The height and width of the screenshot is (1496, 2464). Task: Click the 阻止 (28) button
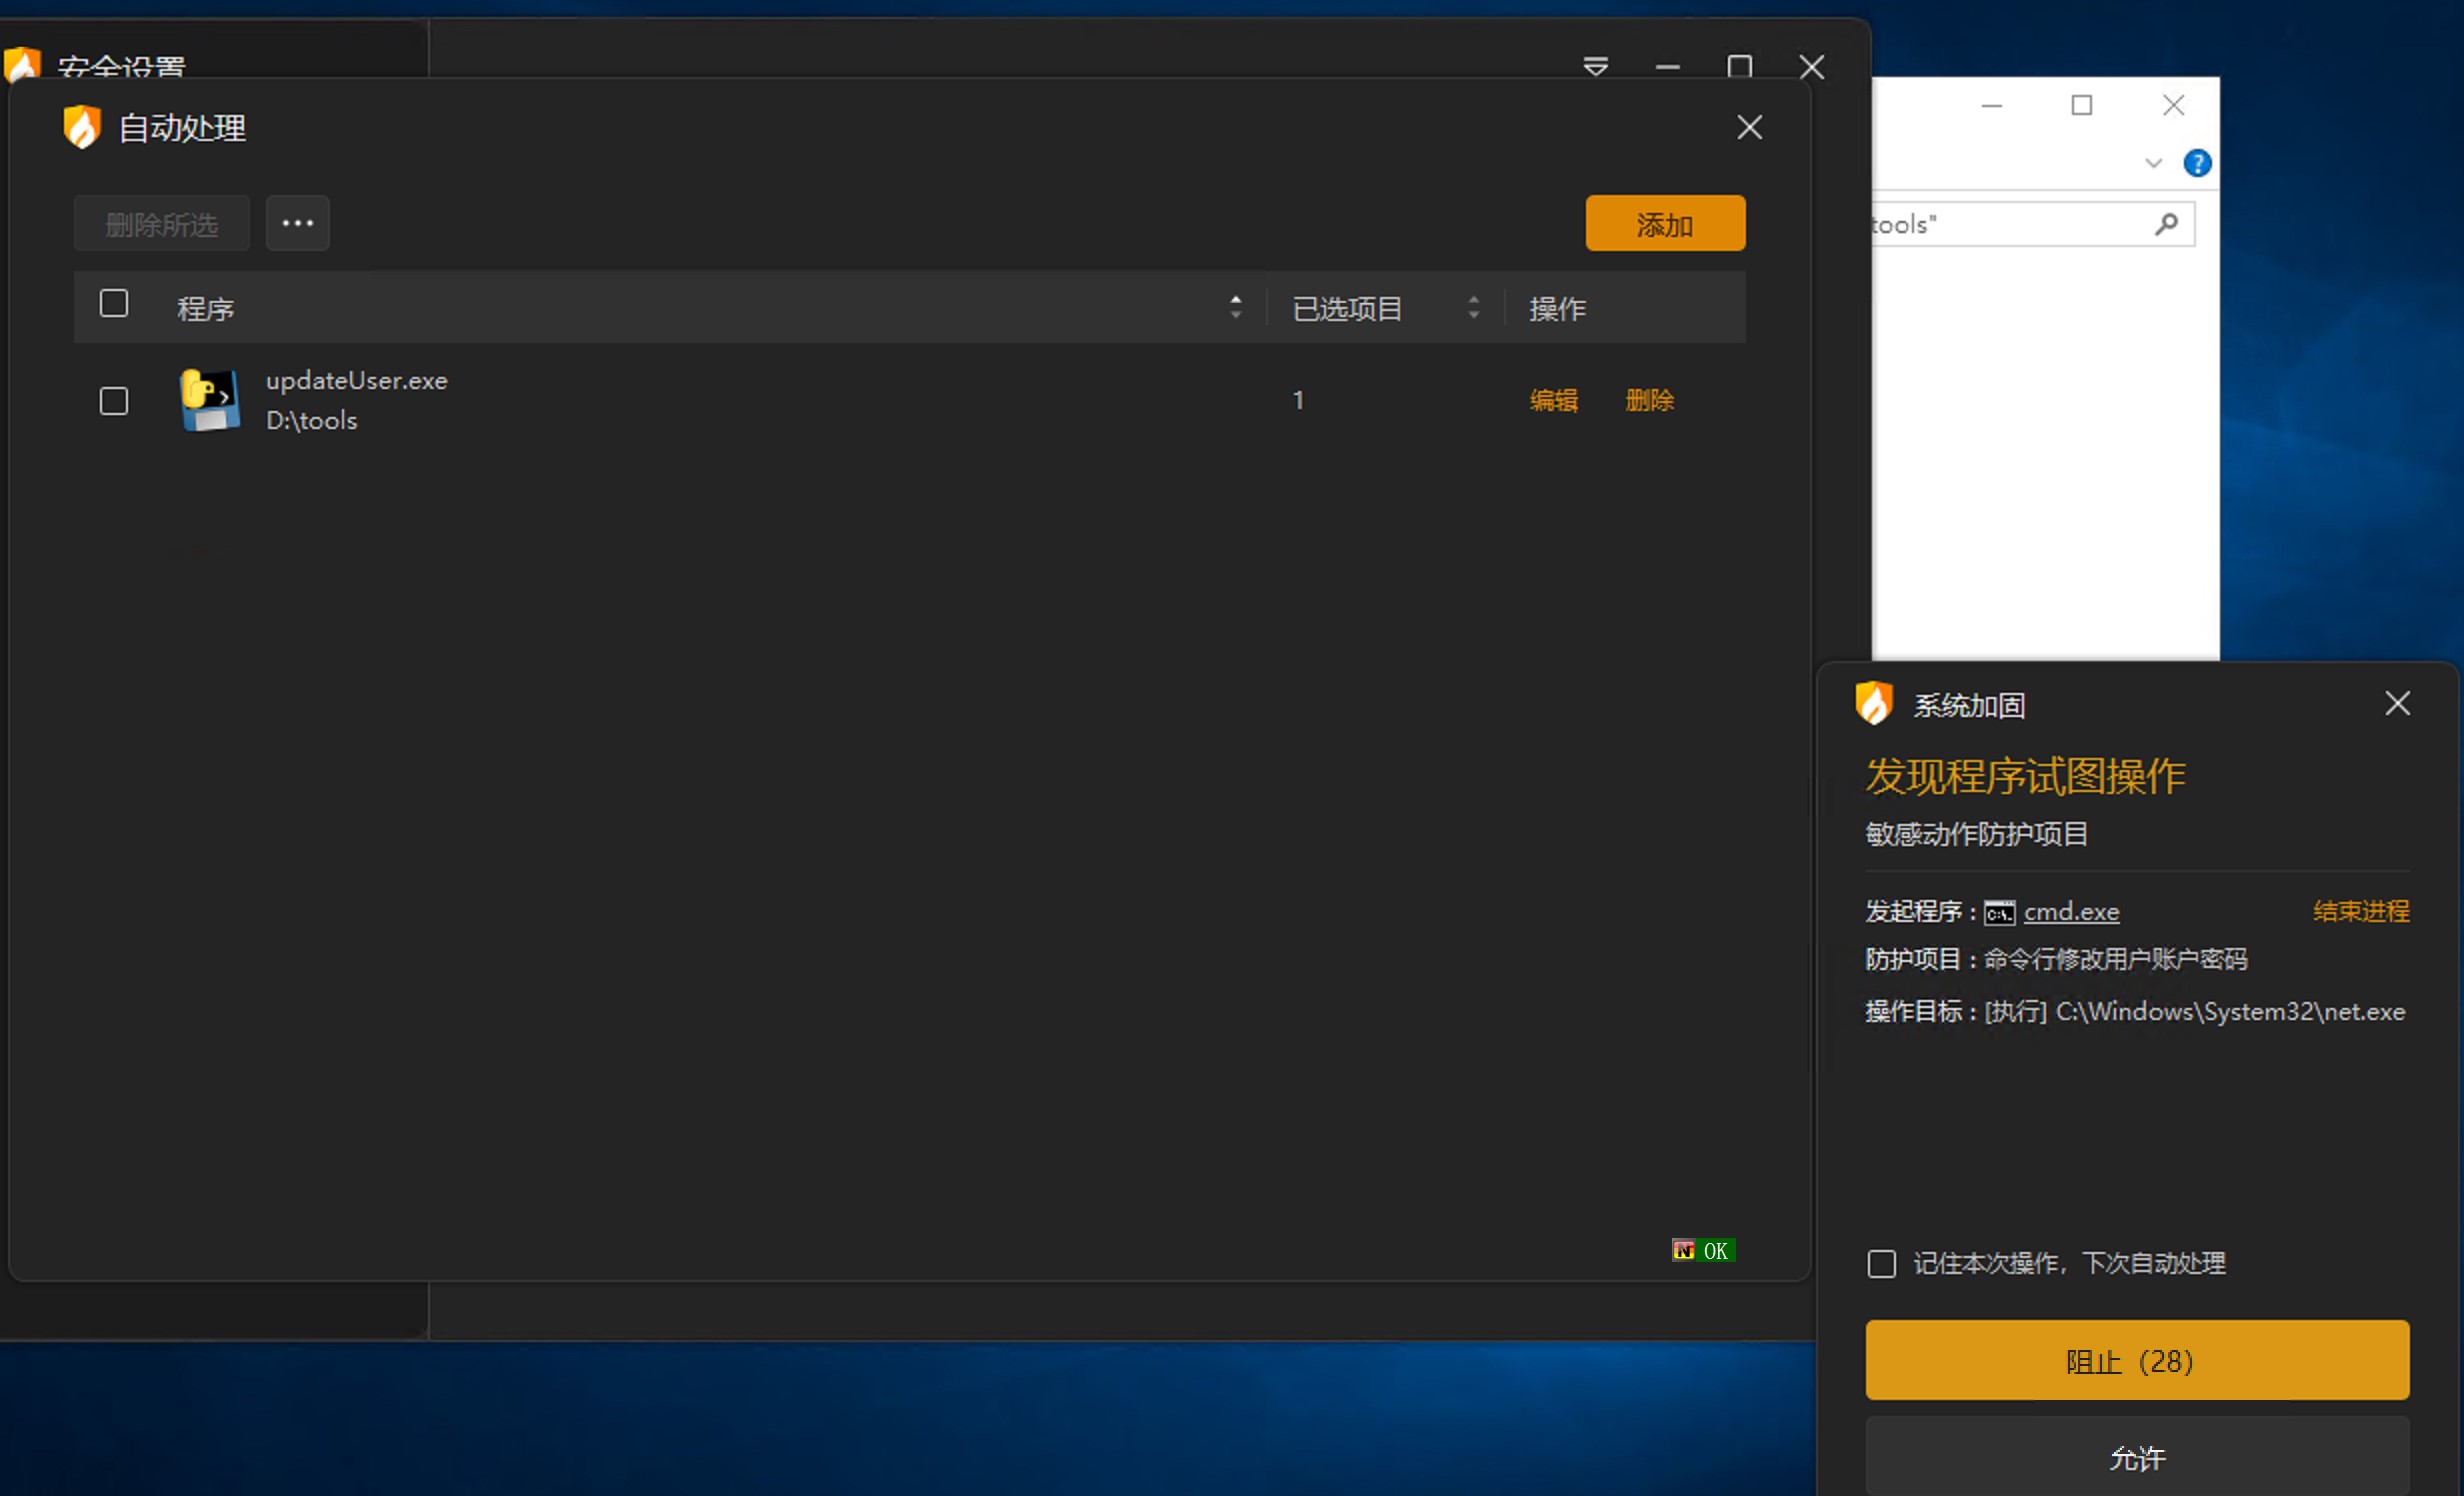pos(2138,1360)
